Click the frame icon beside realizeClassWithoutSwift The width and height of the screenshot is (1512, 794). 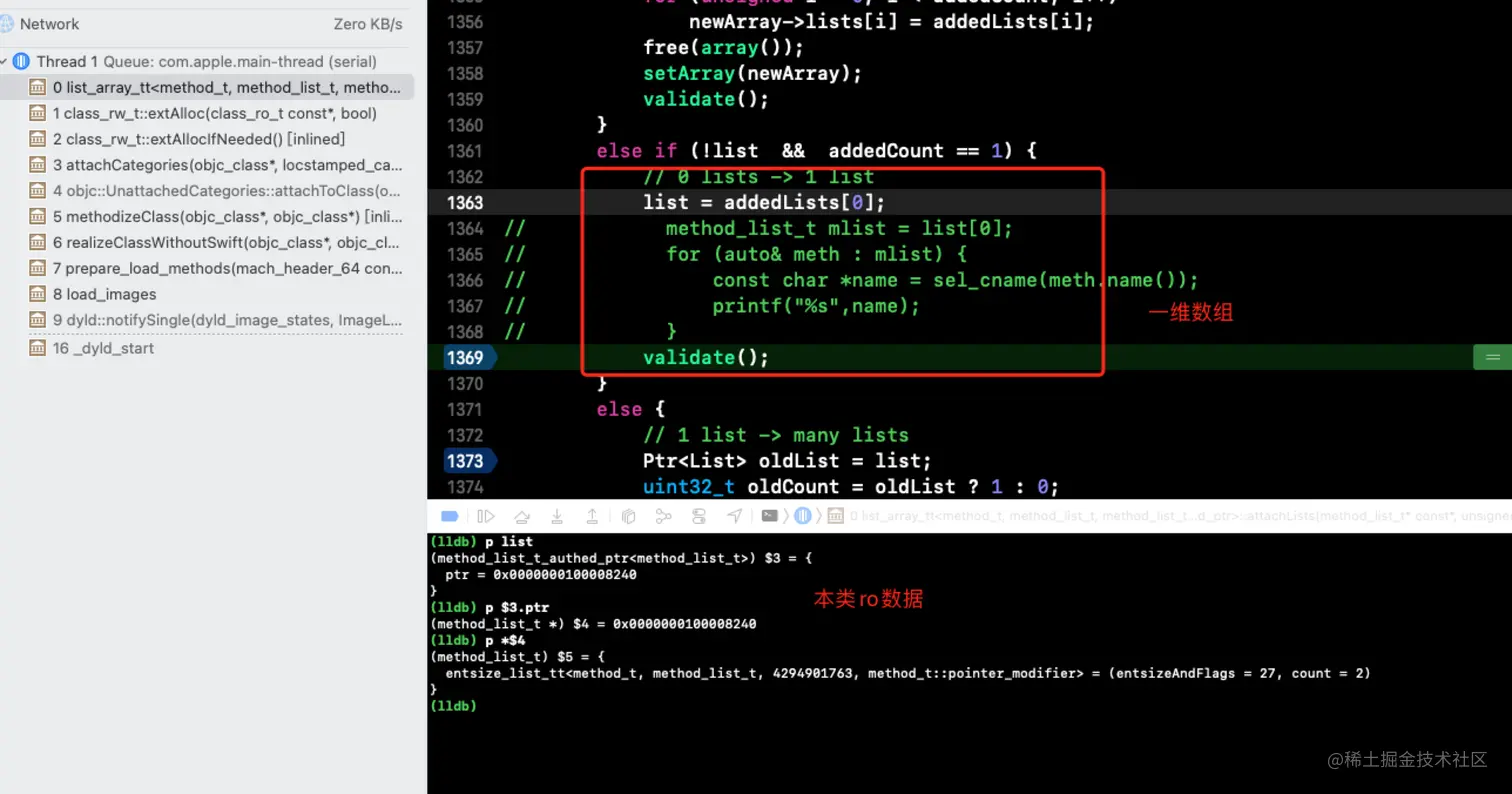tap(37, 243)
